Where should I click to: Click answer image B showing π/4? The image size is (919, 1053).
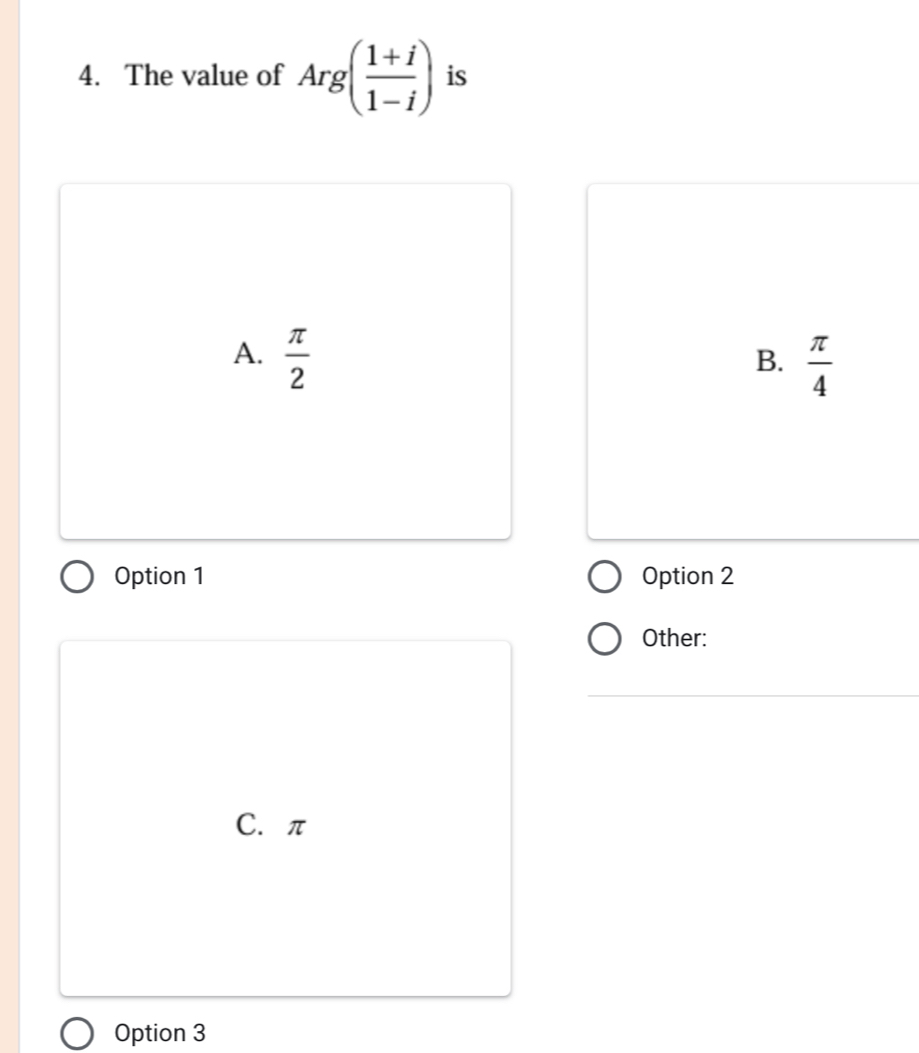tap(752, 360)
